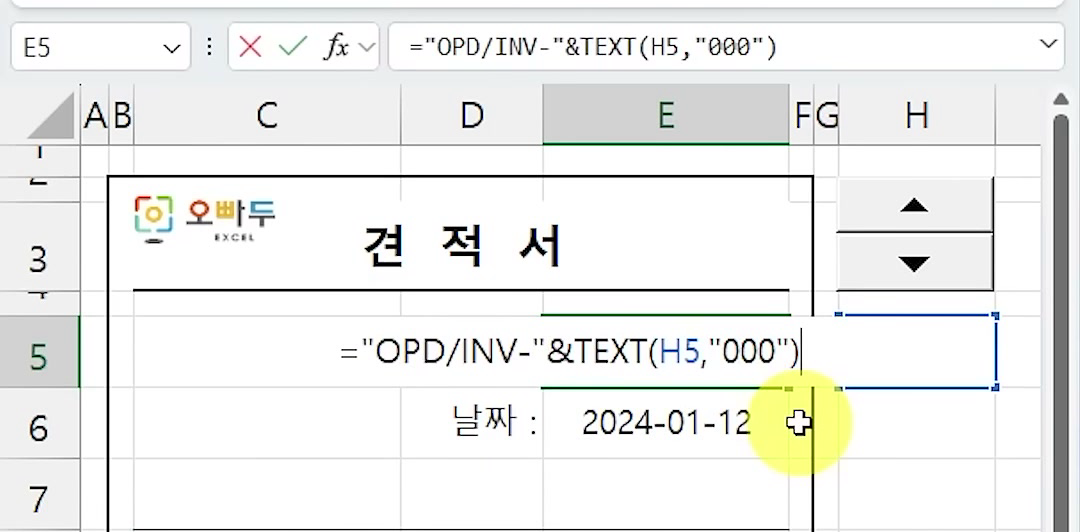Select column C header
Image resolution: width=1080 pixels, height=532 pixels.
coord(267,115)
